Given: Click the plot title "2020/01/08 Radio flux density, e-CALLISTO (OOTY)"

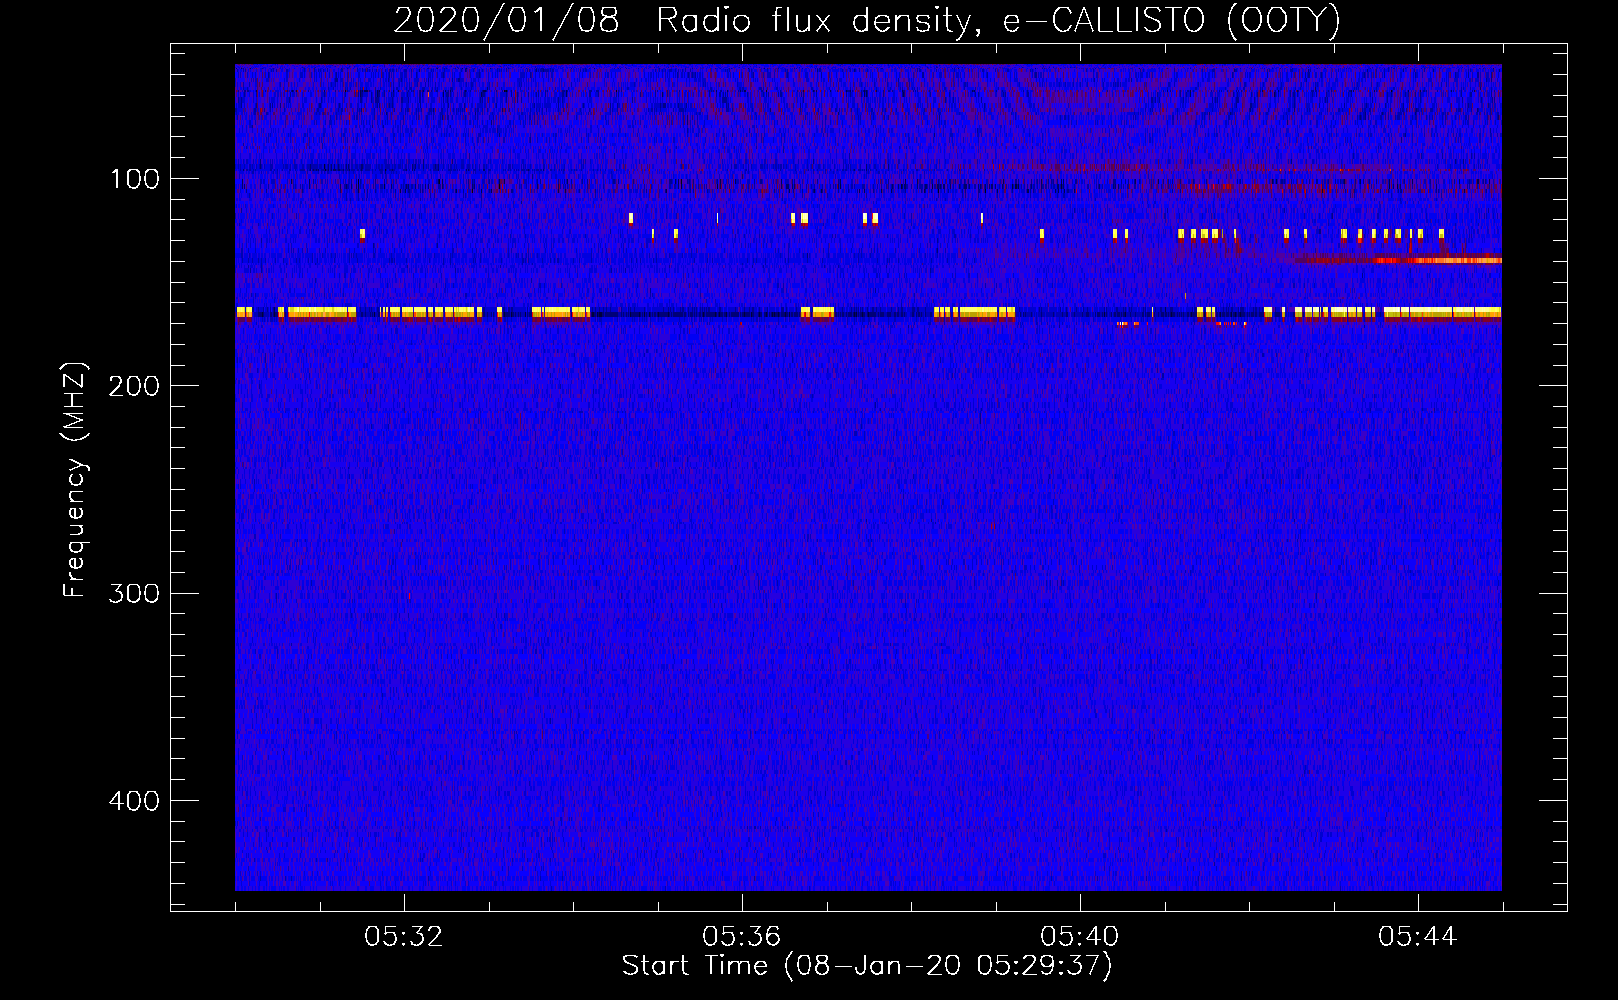Looking at the screenshot, I should (x=867, y=20).
